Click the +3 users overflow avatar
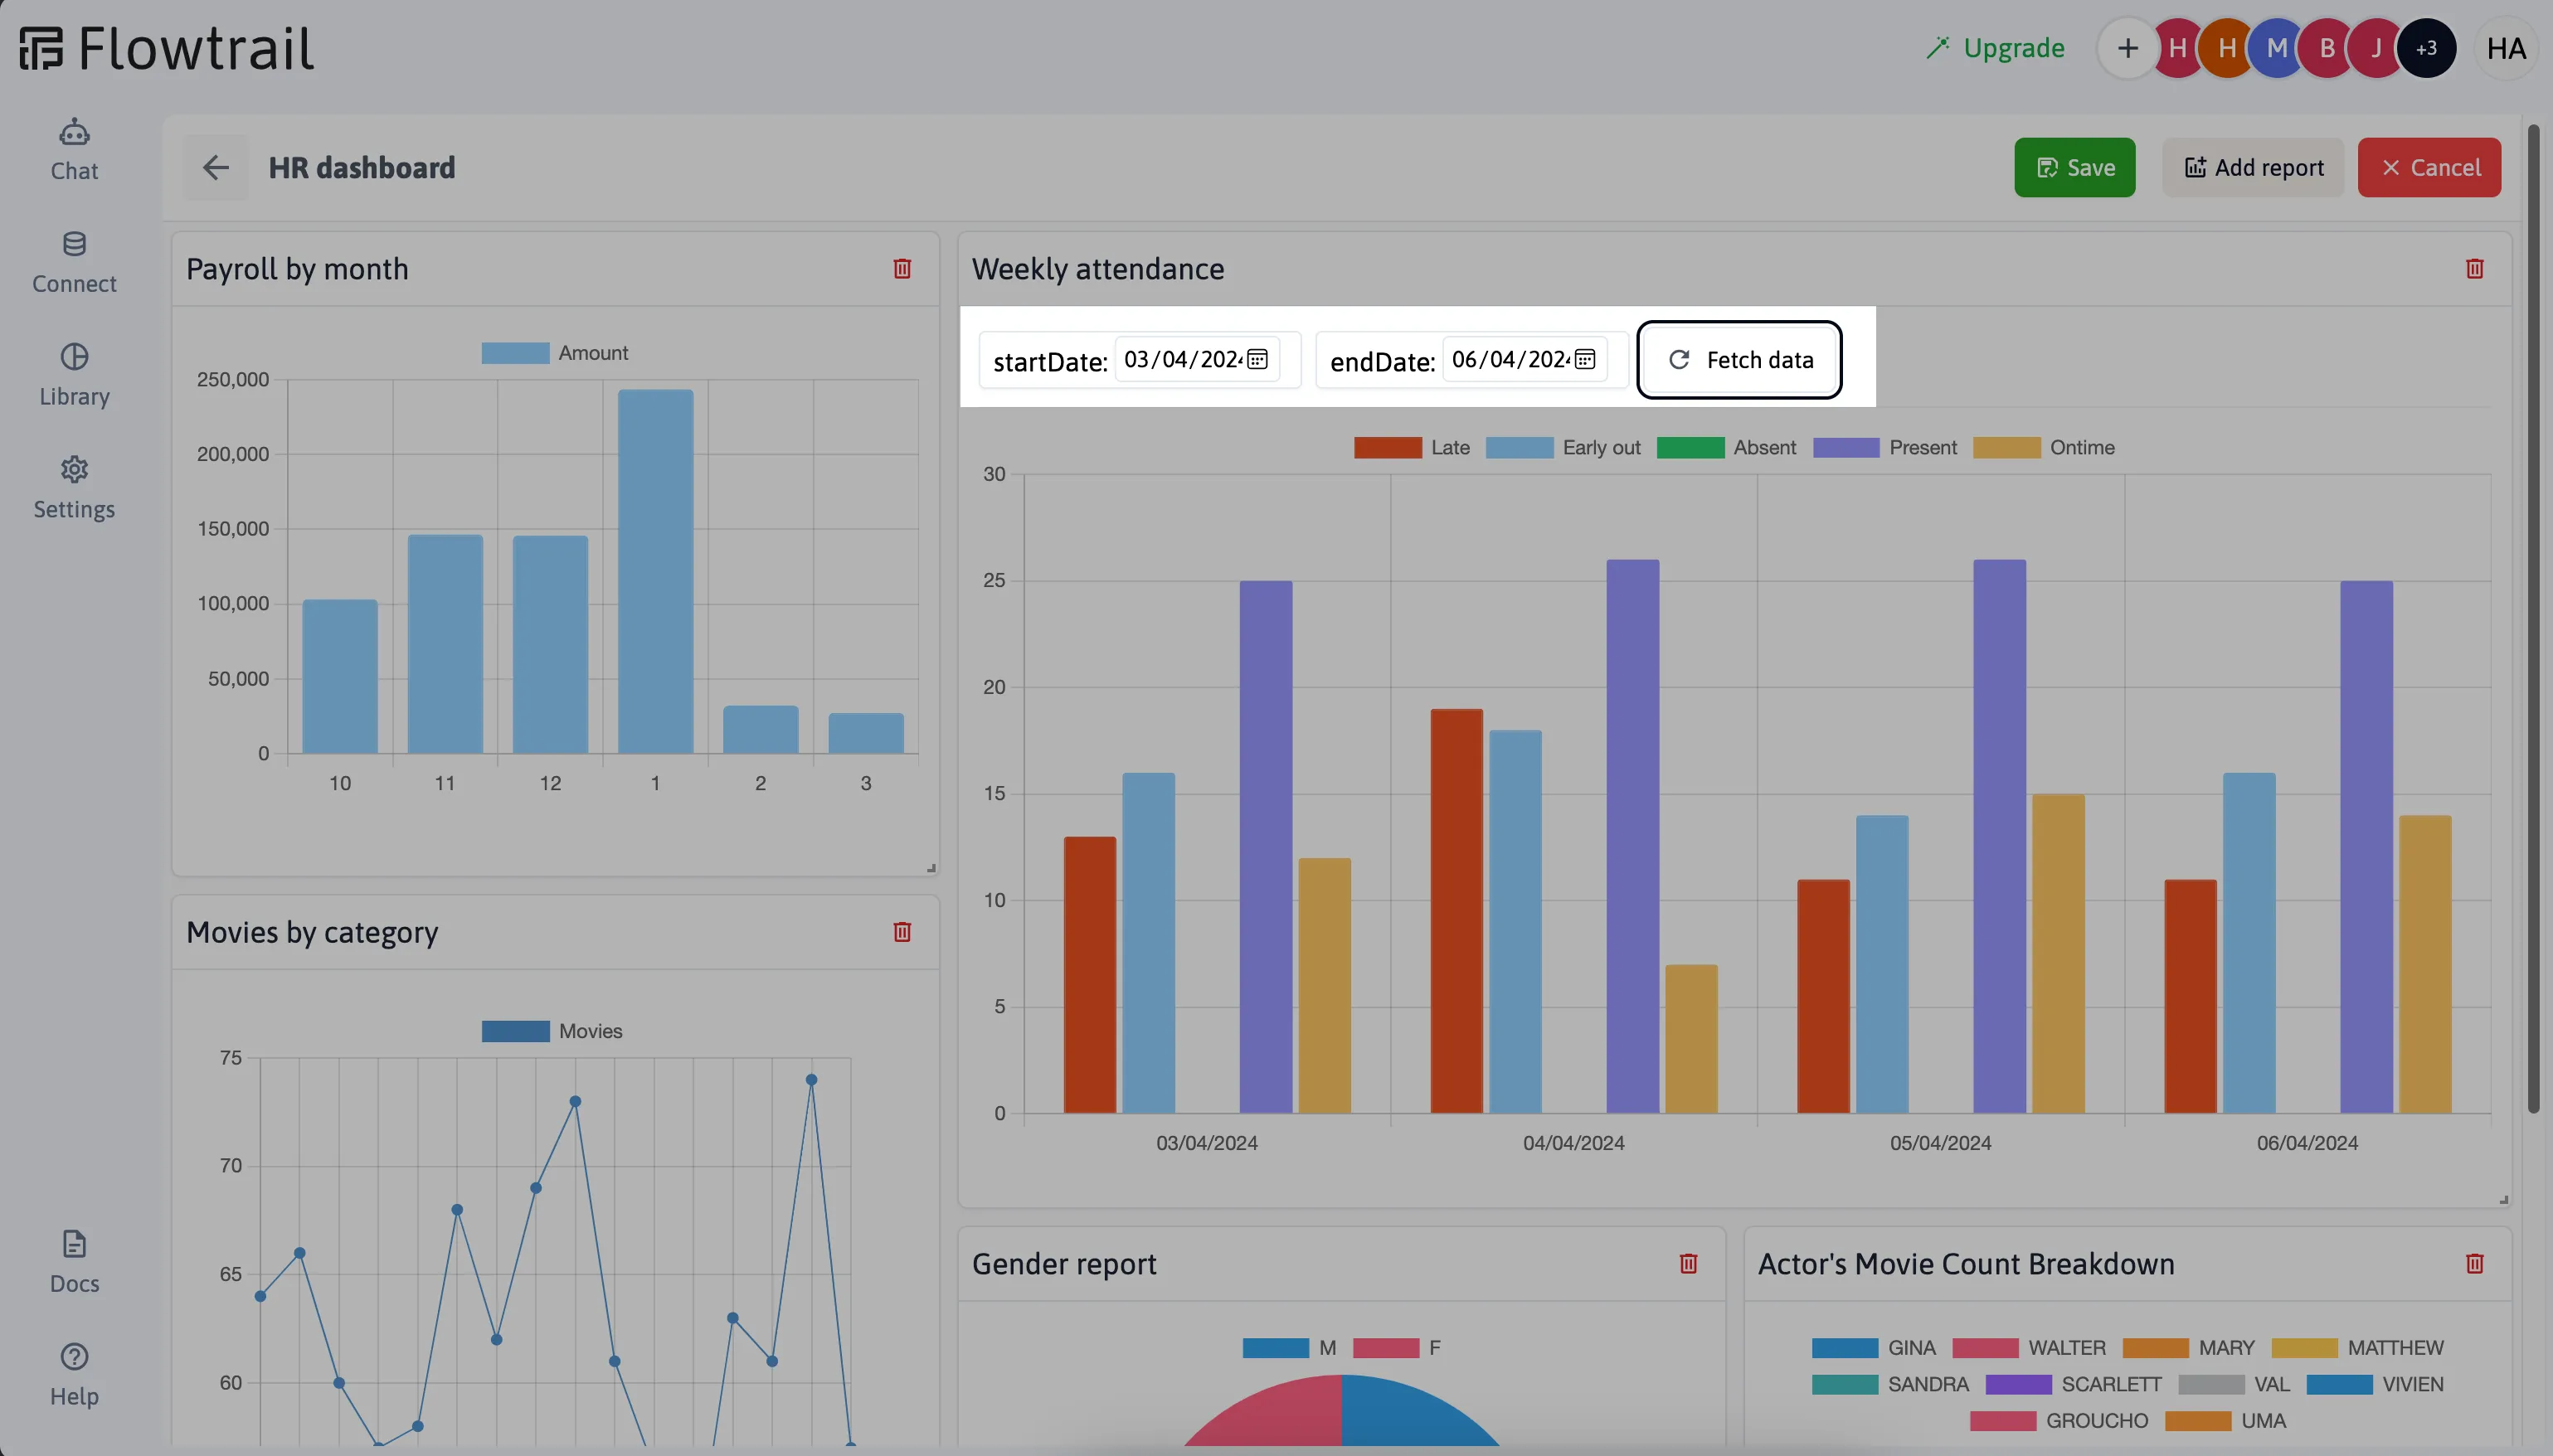The width and height of the screenshot is (2553, 1456). coord(2427,47)
